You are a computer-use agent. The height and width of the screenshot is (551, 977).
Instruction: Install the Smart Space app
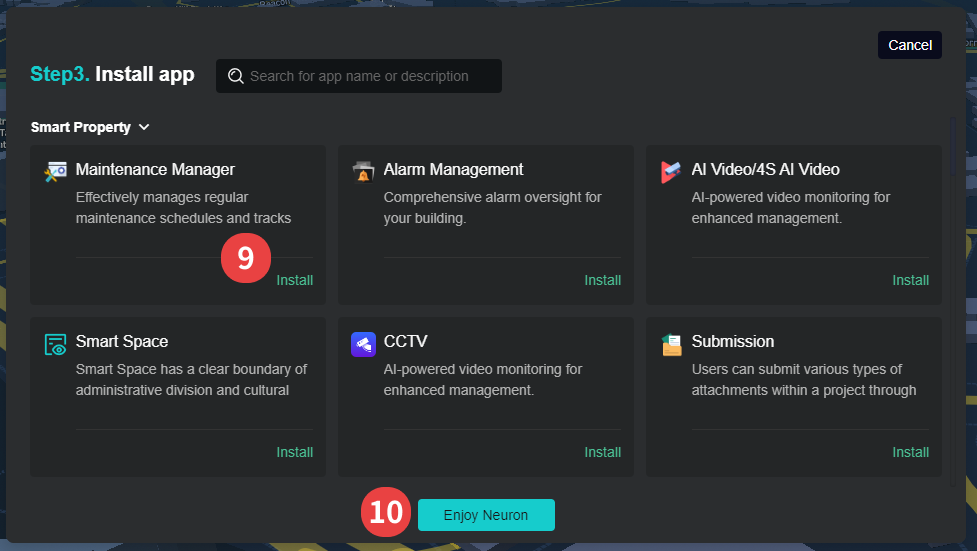tap(294, 453)
